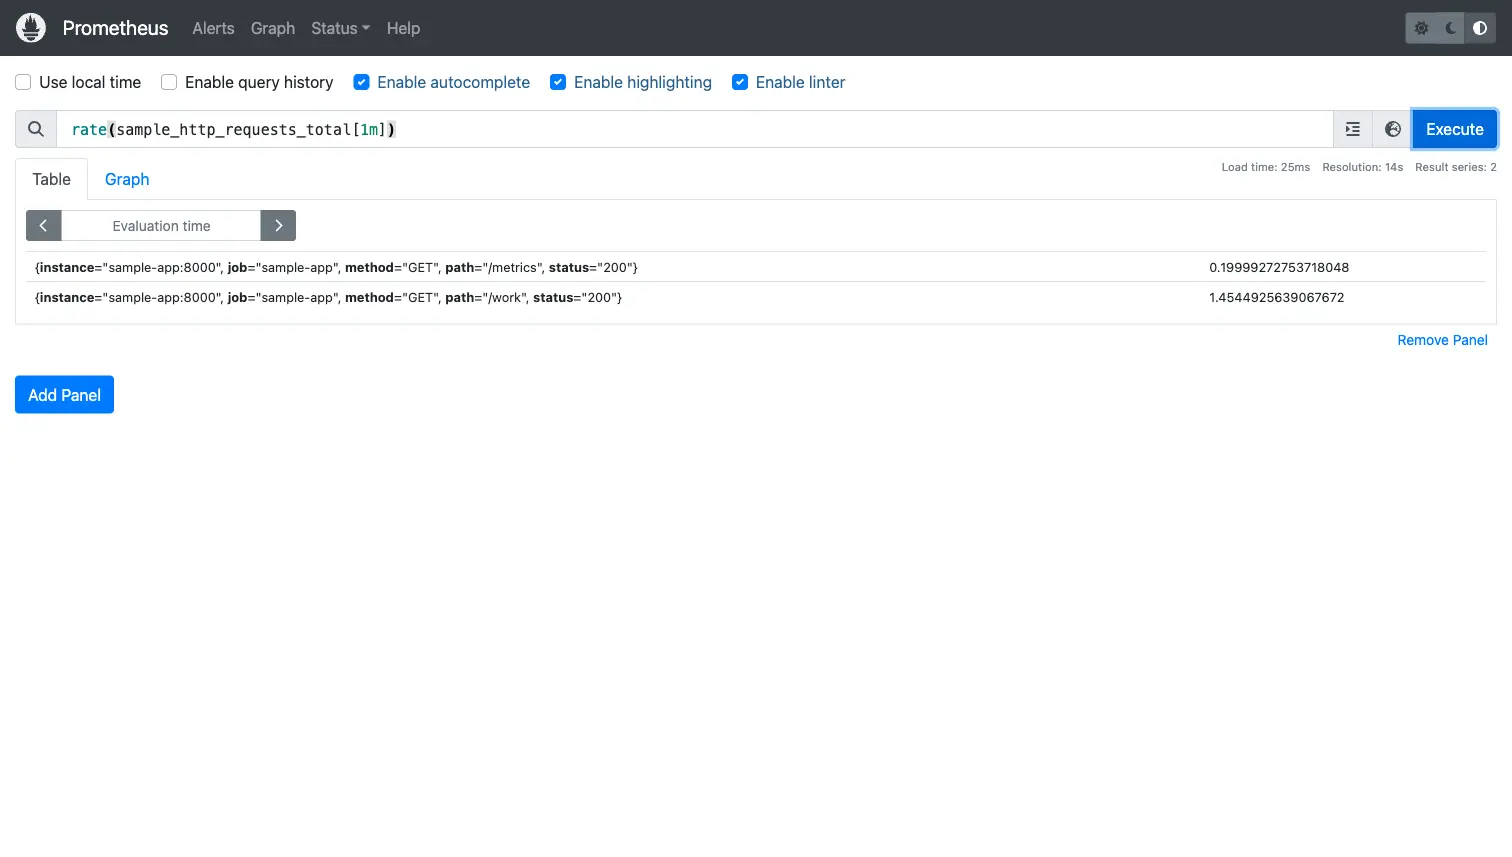Expand the Status dropdown menu

tap(340, 28)
